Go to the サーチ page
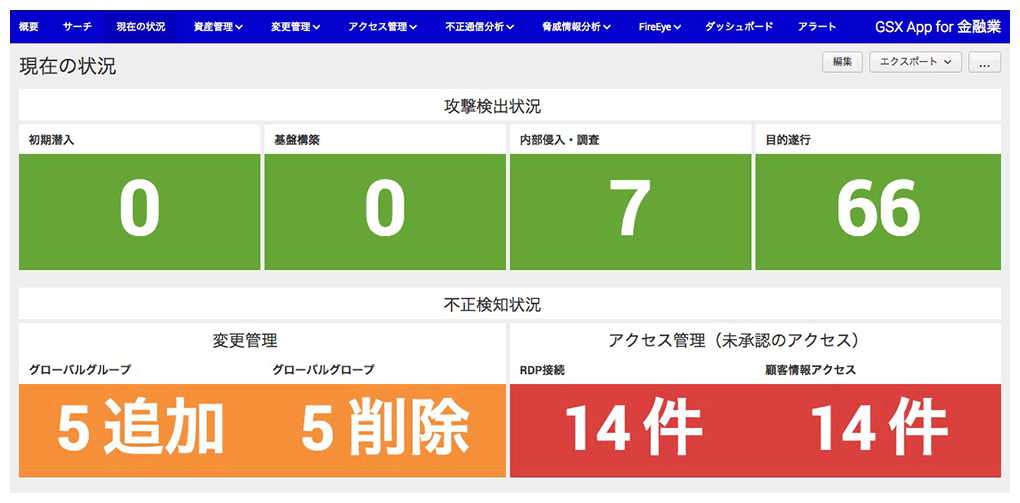The height and width of the screenshot is (503, 1020). [x=77, y=27]
